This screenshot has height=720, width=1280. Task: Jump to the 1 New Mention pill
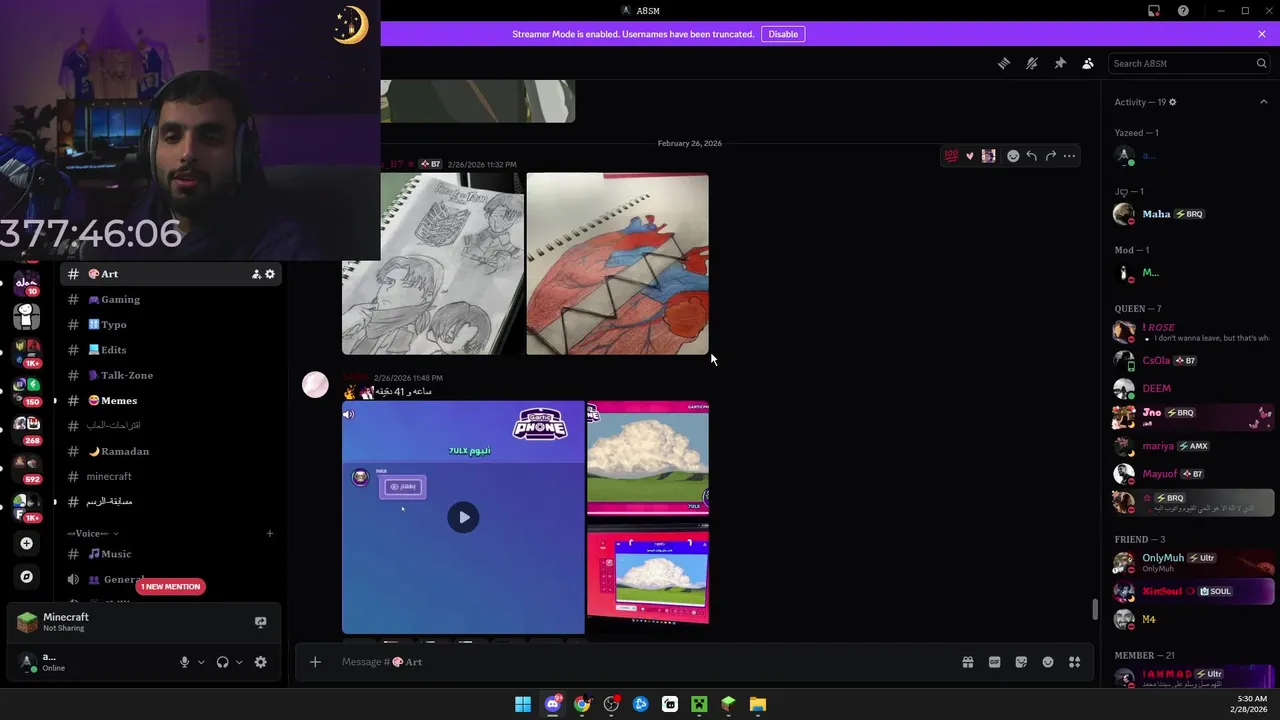click(170, 586)
